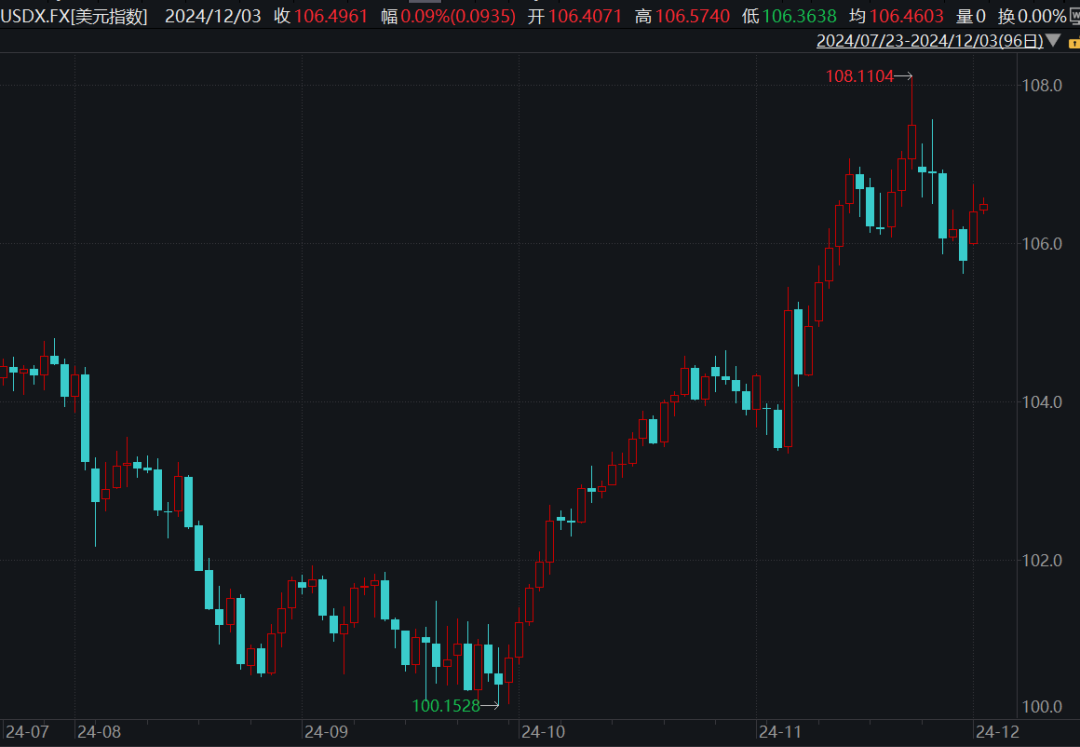Click the average value 106.4603
The image size is (1080, 747).
coord(906,16)
